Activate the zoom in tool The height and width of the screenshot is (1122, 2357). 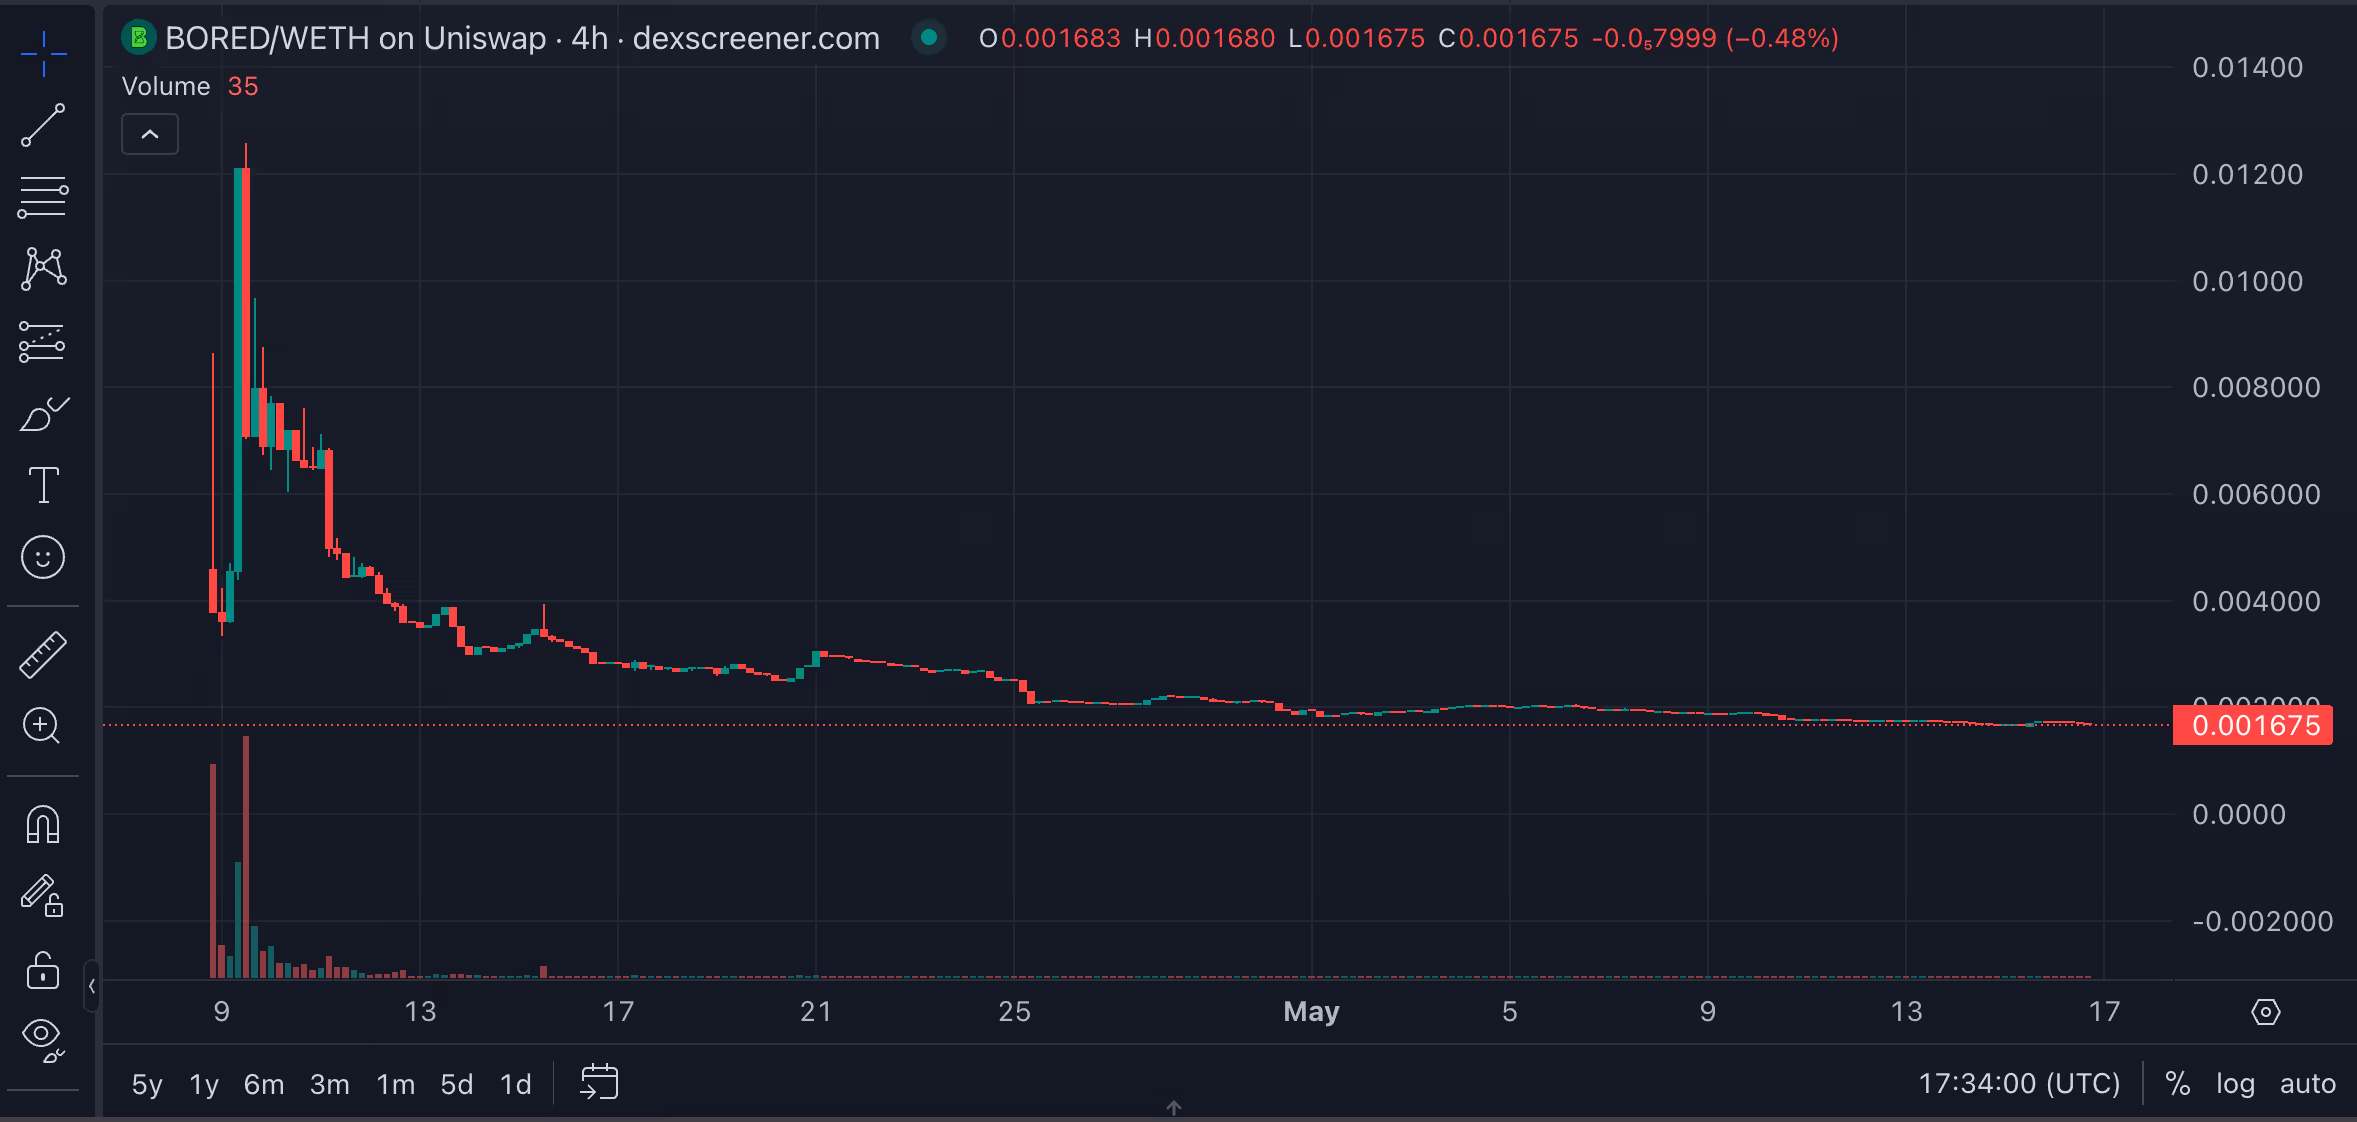[43, 726]
